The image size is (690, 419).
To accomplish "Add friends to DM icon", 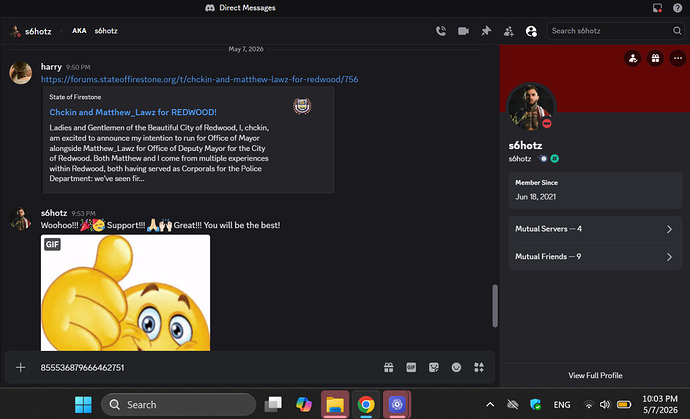I will click(x=509, y=31).
